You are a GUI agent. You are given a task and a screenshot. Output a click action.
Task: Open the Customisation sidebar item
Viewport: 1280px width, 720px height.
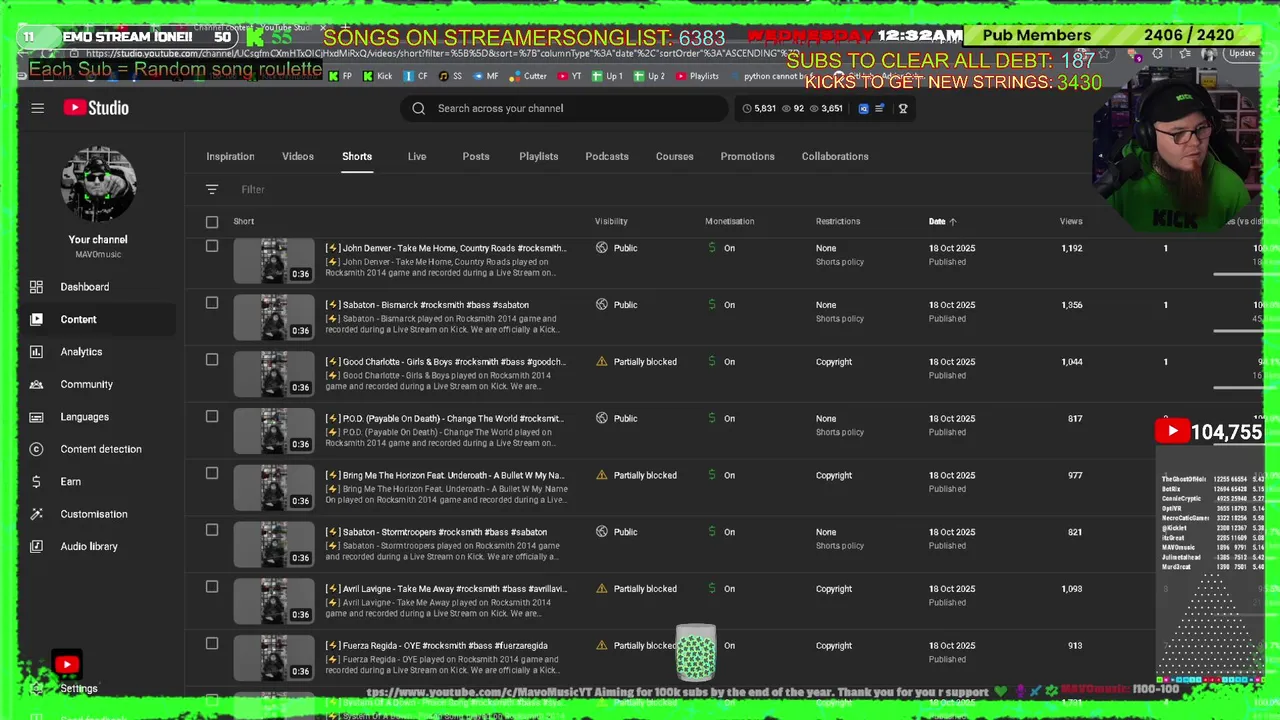93,514
